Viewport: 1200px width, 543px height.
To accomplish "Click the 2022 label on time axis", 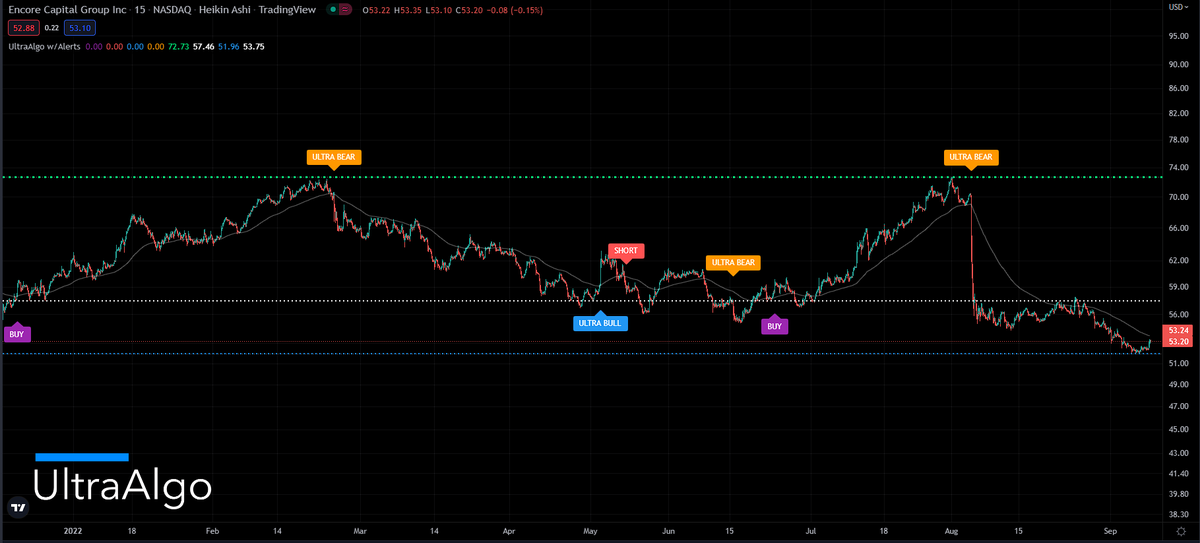I will pos(72,532).
